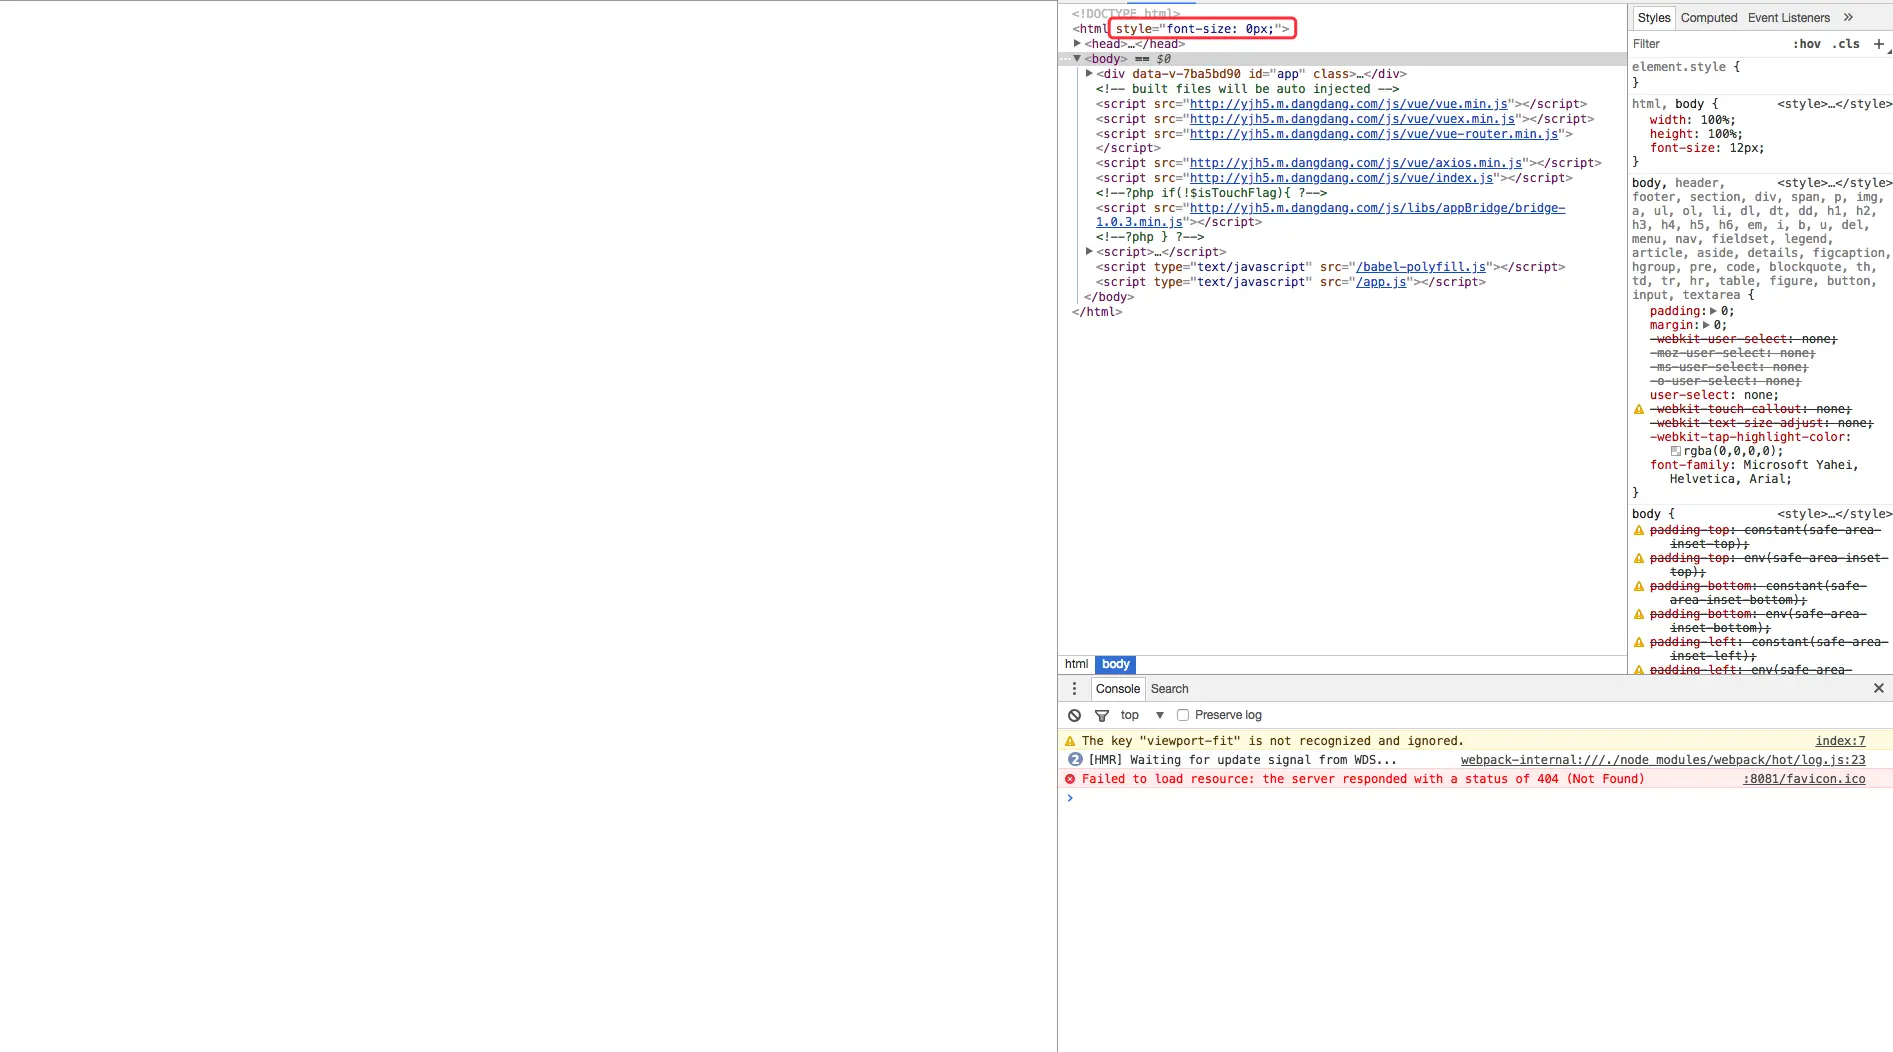Select the '?php if(!$isTouchFlag)' comment line
The width and height of the screenshot is (1893, 1052).
[1211, 193]
